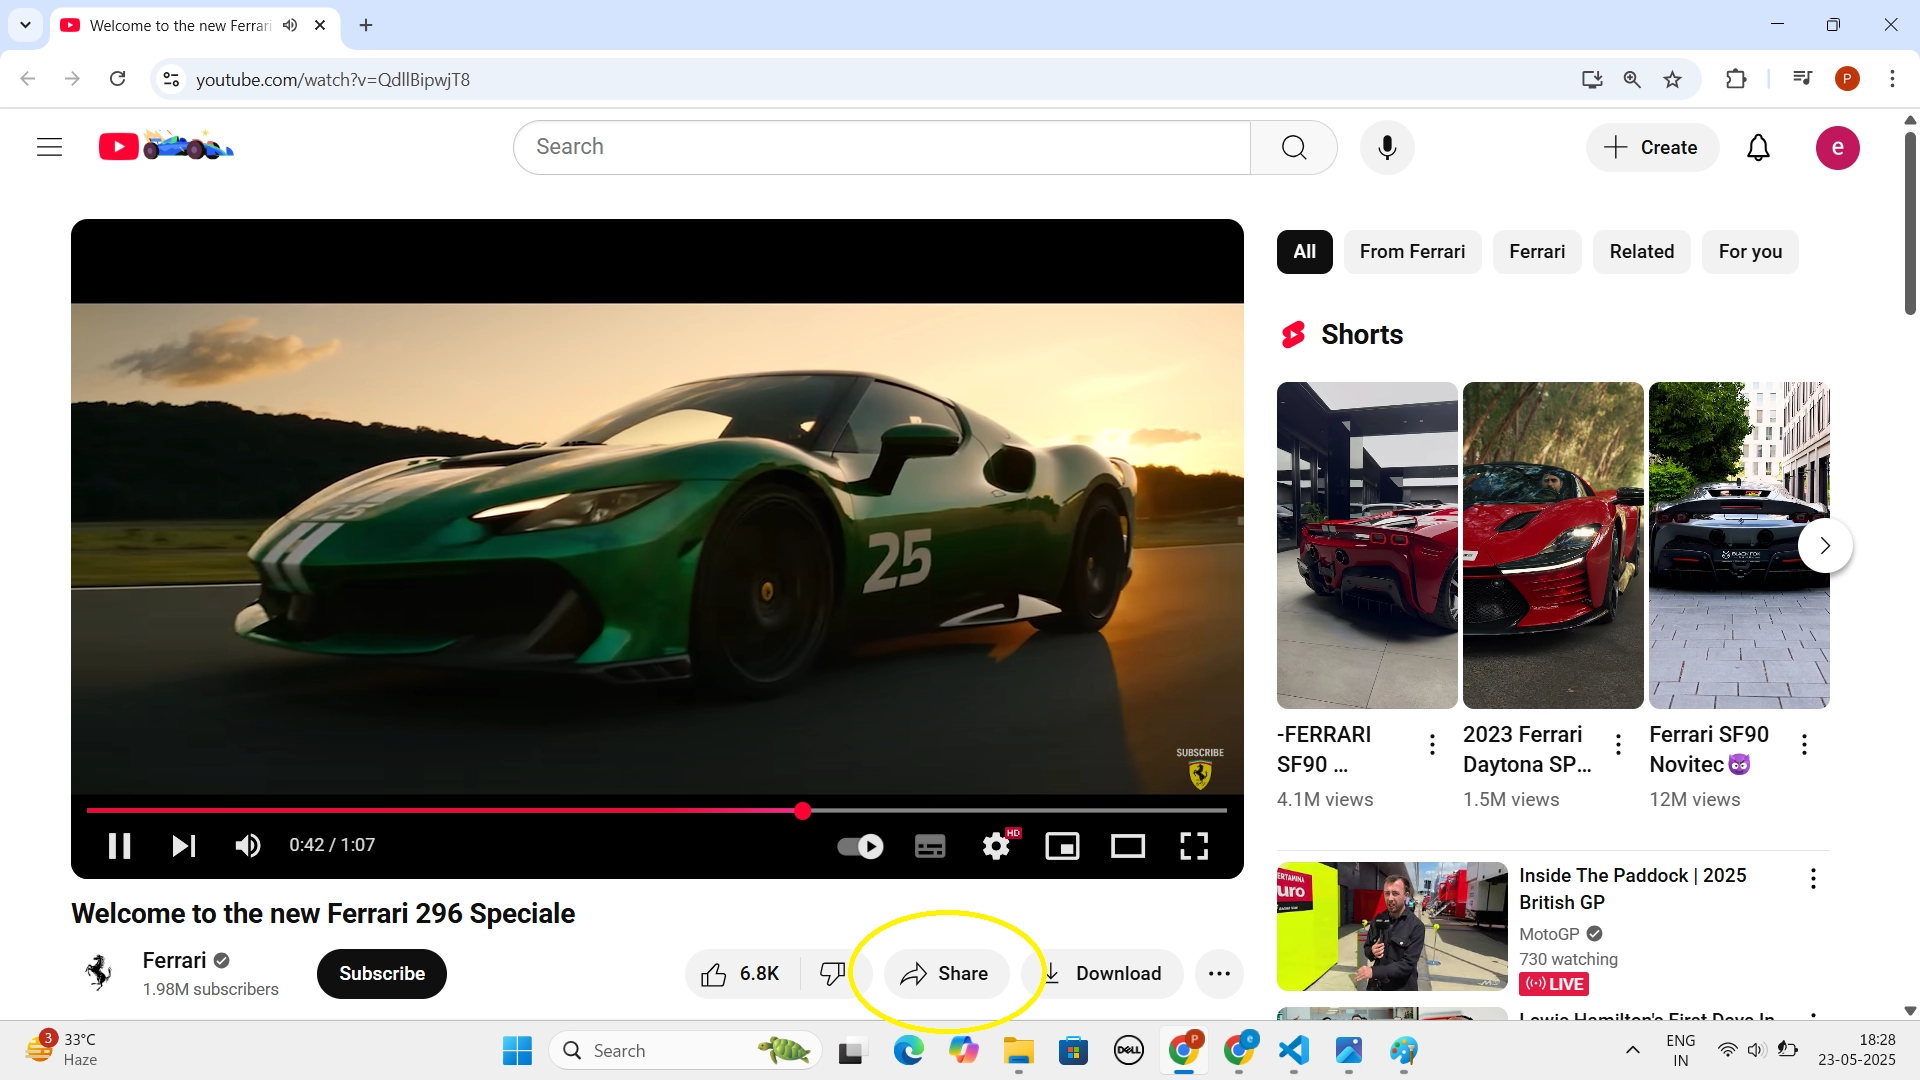Click the Ferrari subscribe watermark in video
This screenshot has height=1080, width=1920.
click(1200, 768)
